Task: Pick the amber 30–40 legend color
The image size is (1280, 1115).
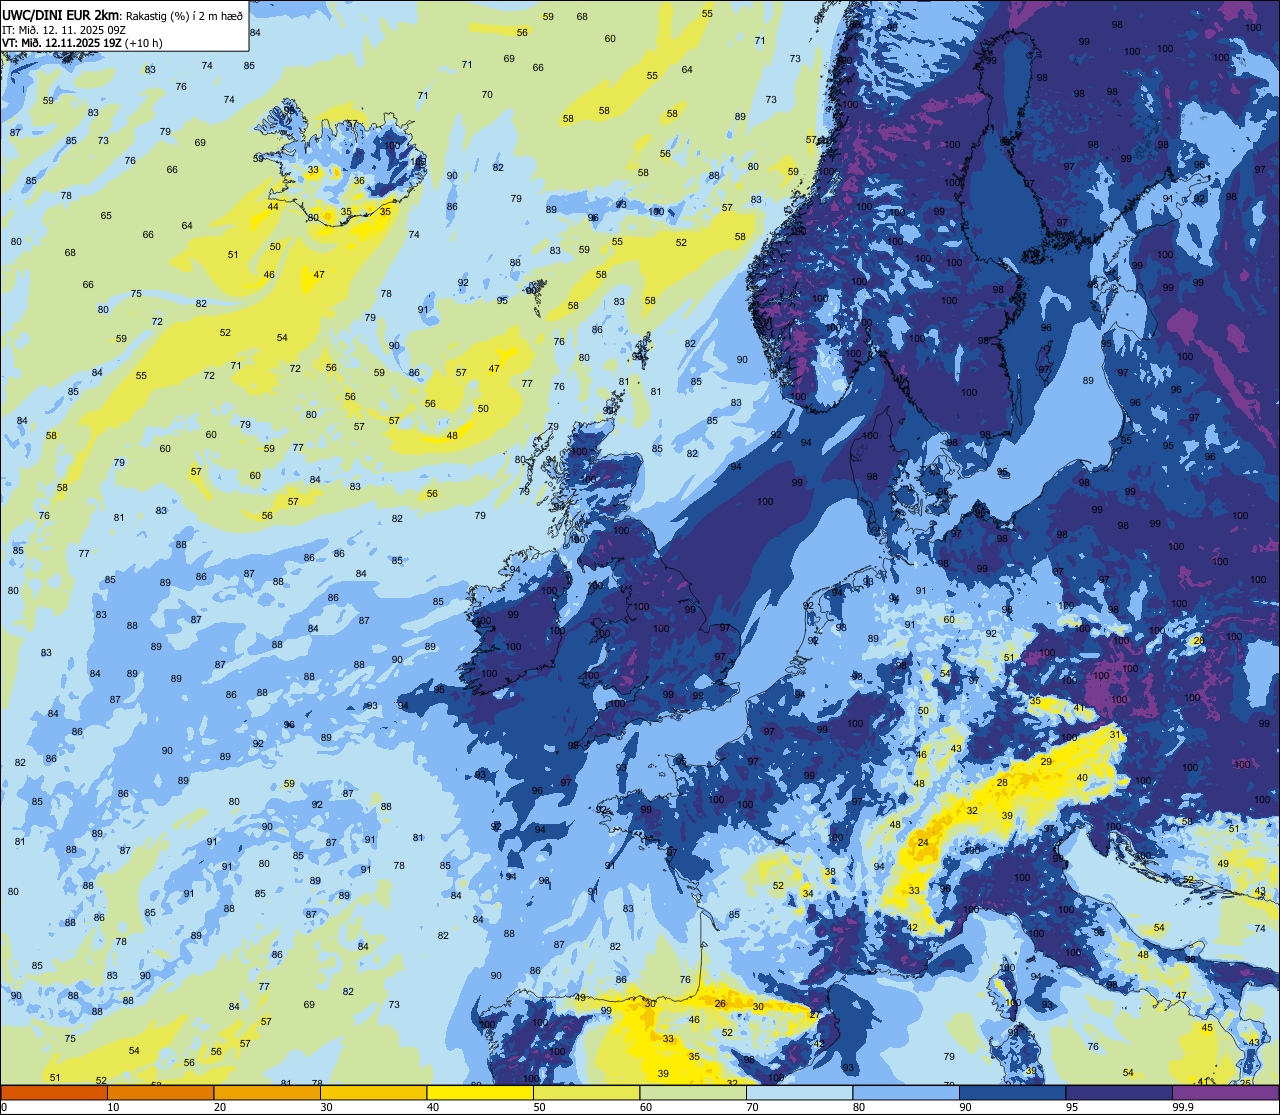Action: [x=373, y=1092]
